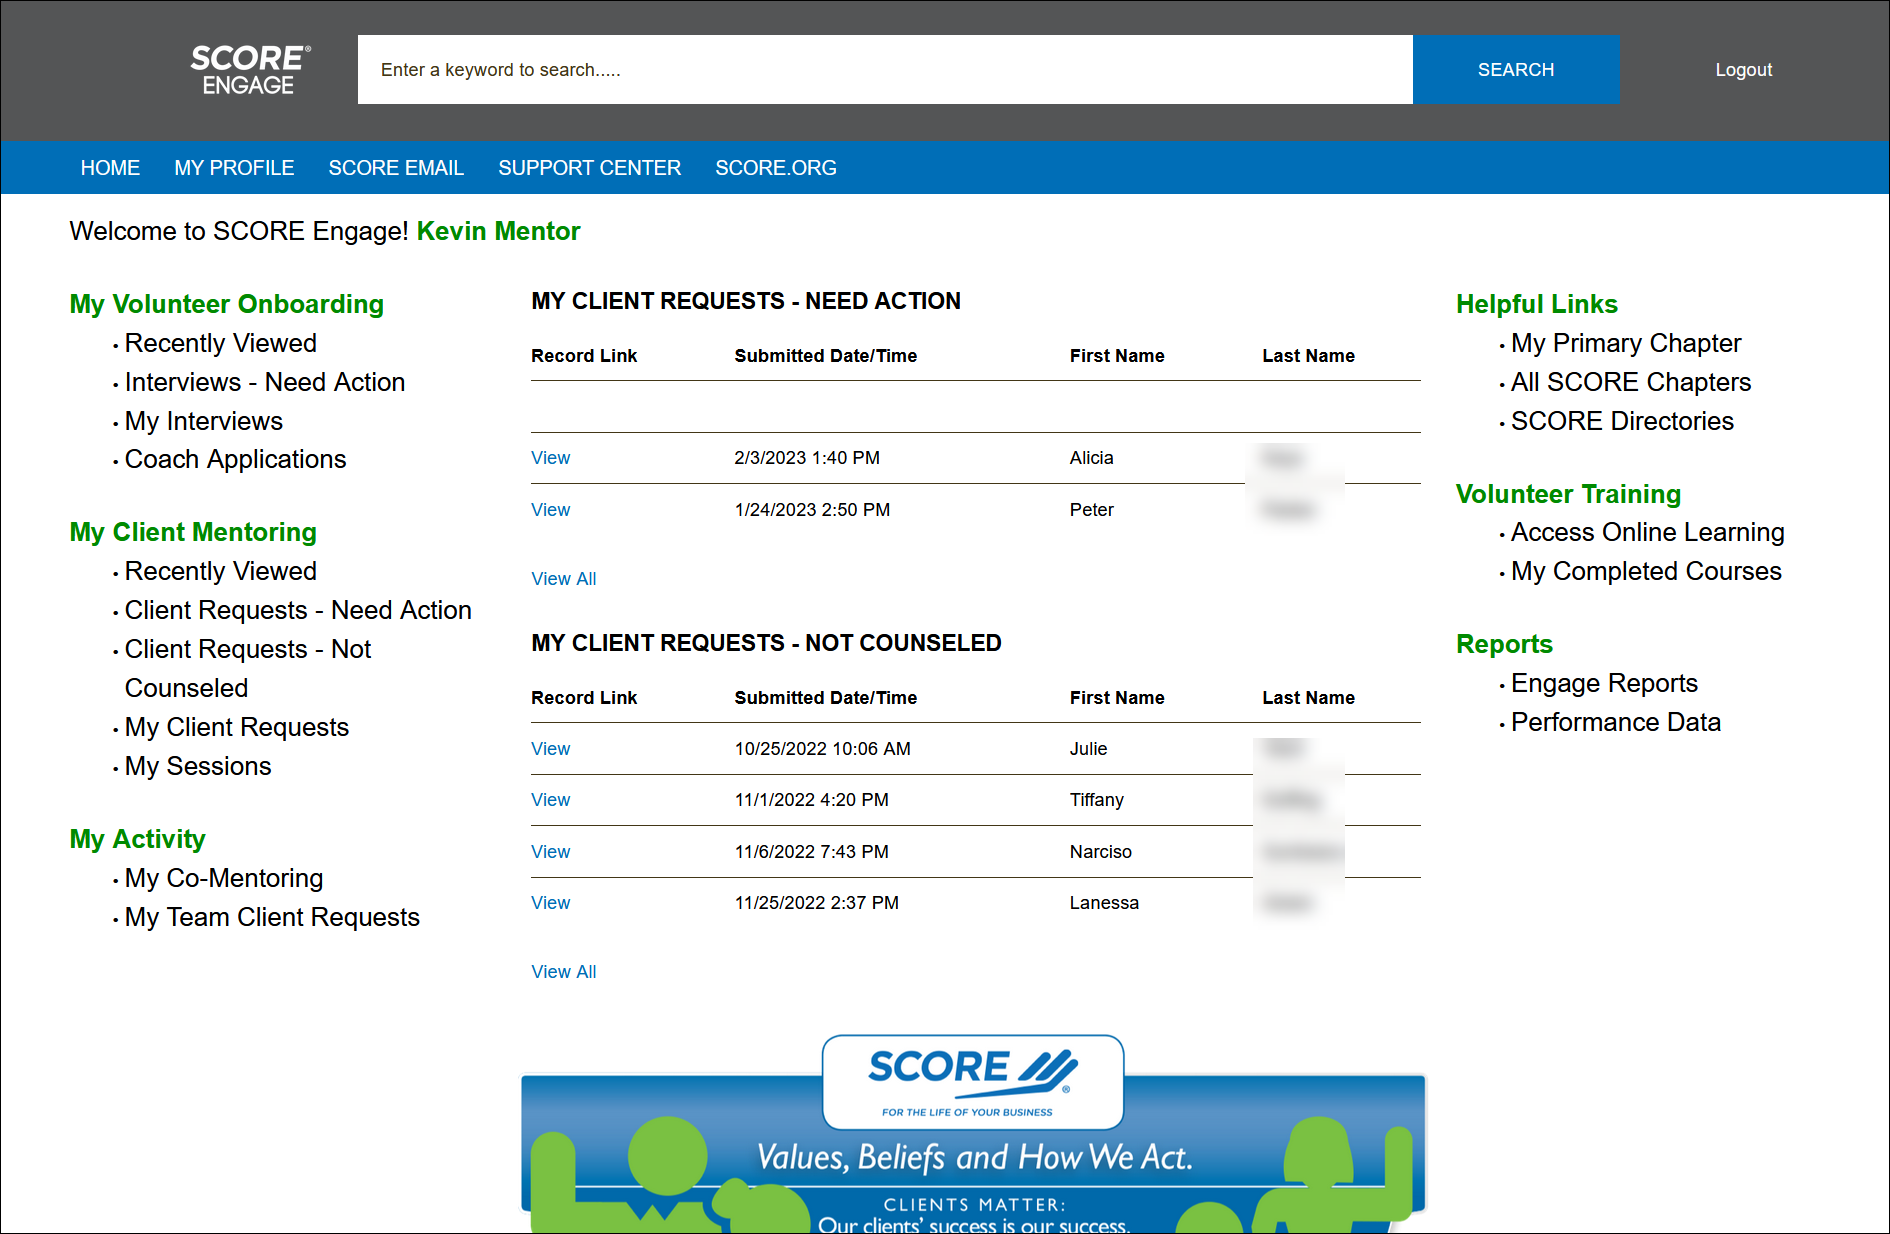Screen dimensions: 1890x1234
Task: Click View All under Need Action table
Action: pos(564,579)
